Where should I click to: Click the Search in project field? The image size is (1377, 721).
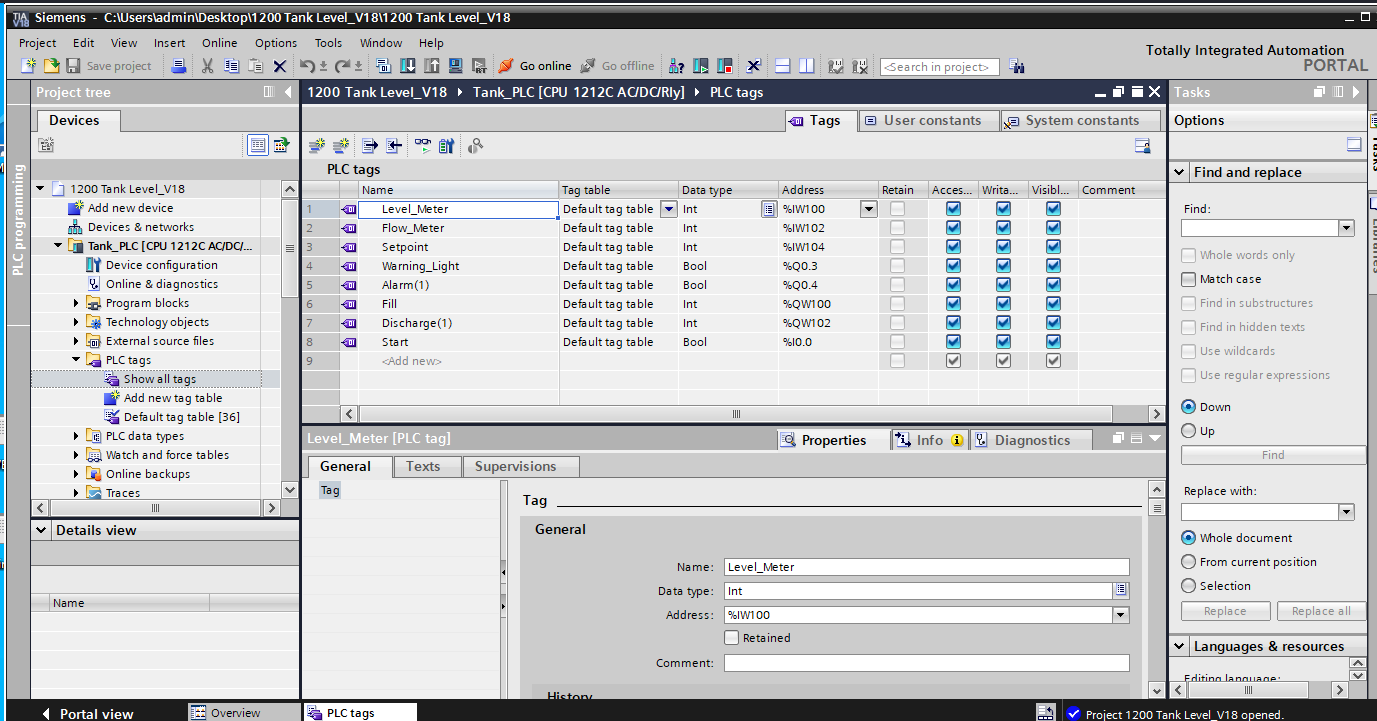click(x=940, y=67)
